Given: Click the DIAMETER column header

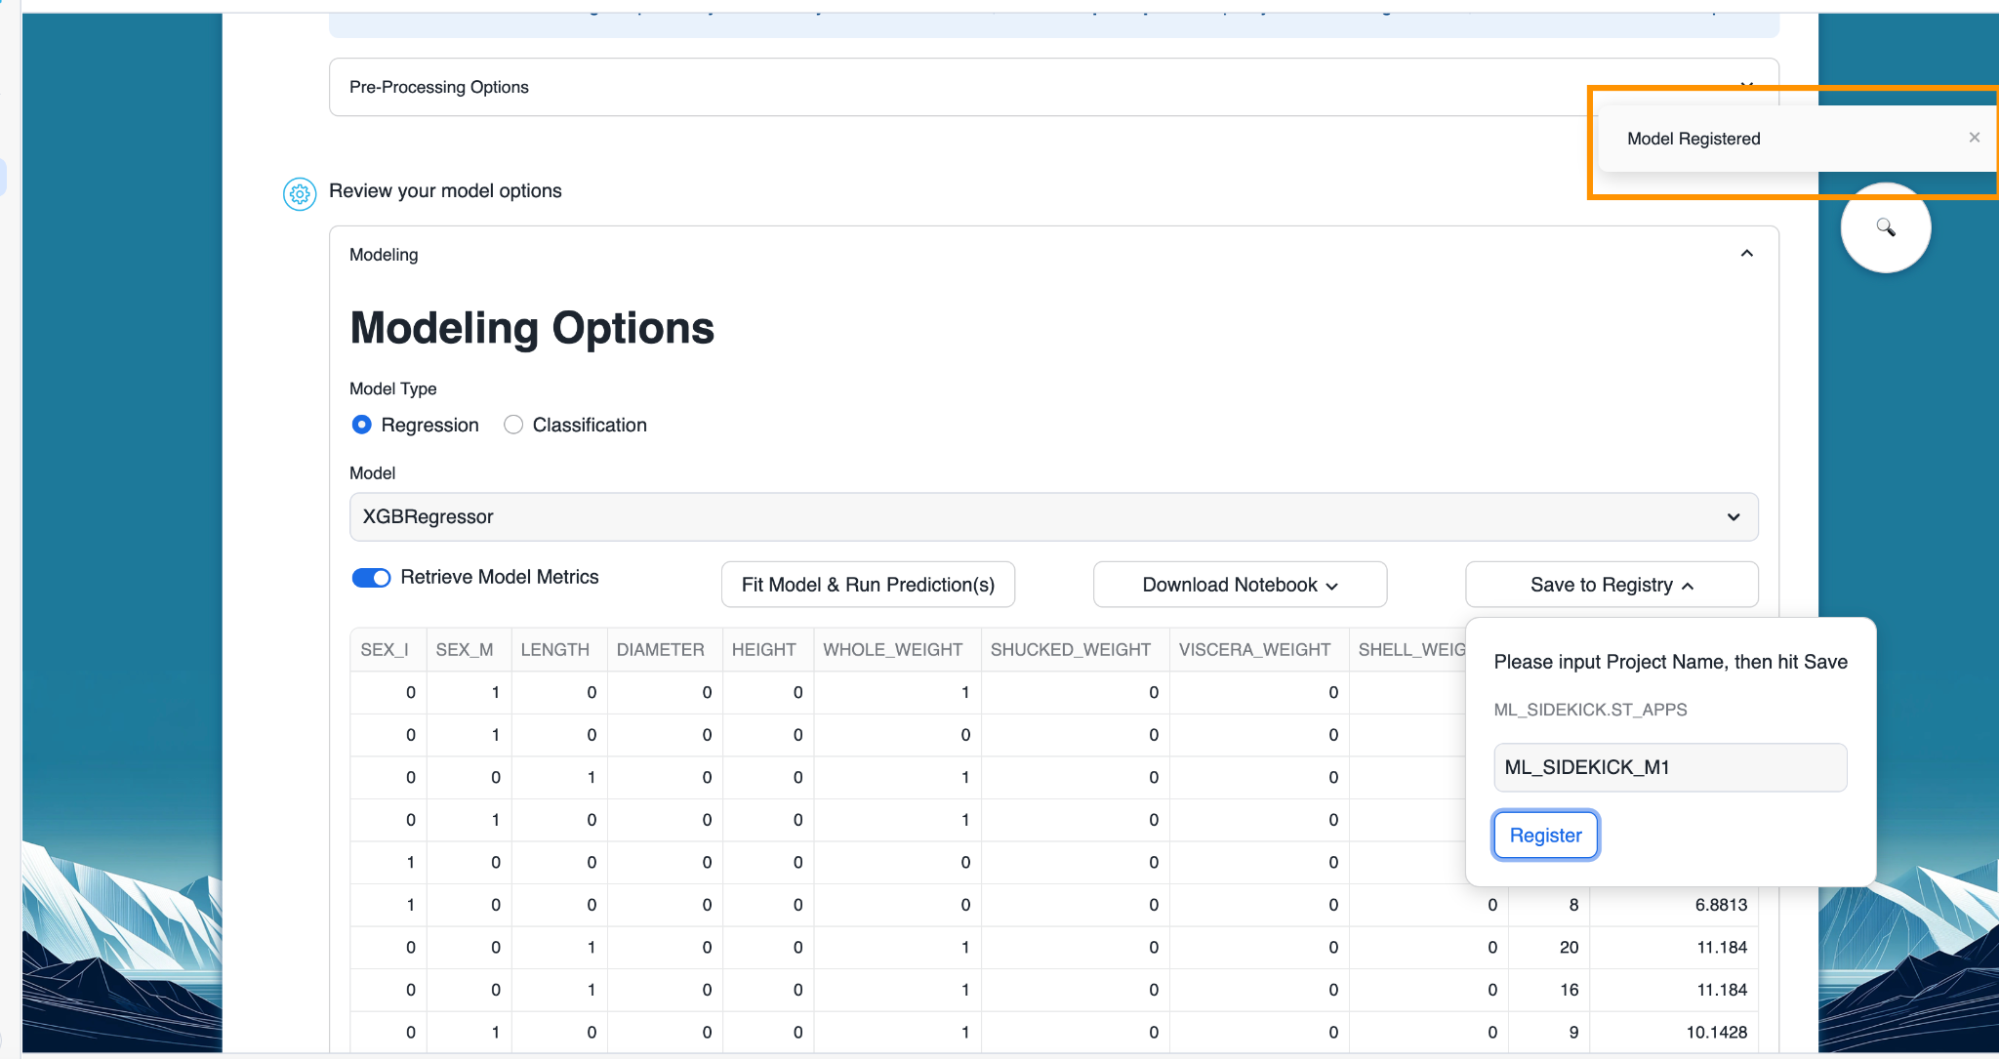Looking at the screenshot, I should (660, 650).
